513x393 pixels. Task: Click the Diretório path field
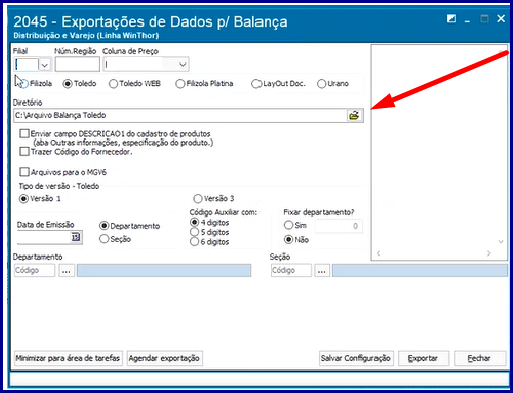pyautogui.click(x=180, y=115)
